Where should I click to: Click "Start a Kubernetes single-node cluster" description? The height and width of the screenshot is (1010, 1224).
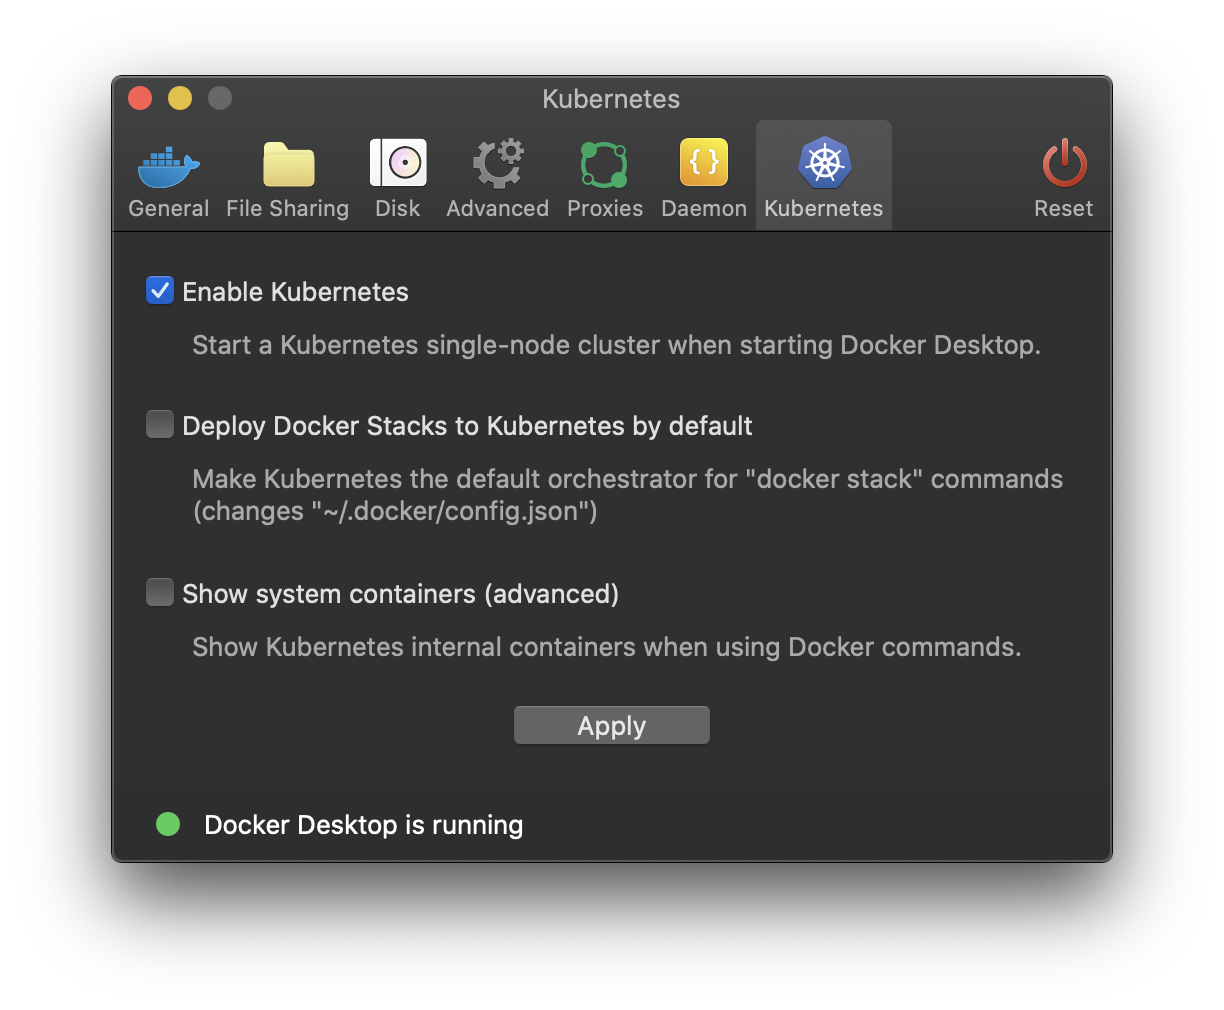click(x=617, y=345)
